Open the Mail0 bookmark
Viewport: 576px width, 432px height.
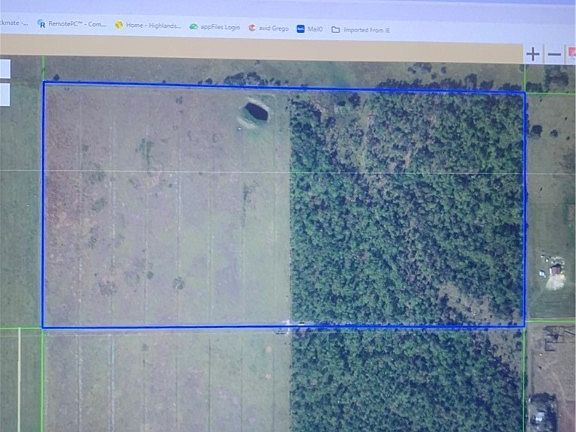click(309, 29)
